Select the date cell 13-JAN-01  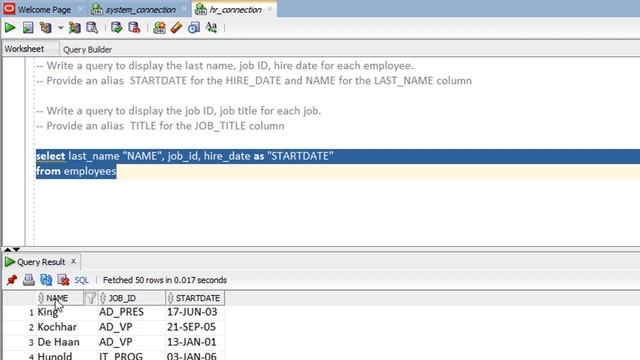[x=195, y=342]
